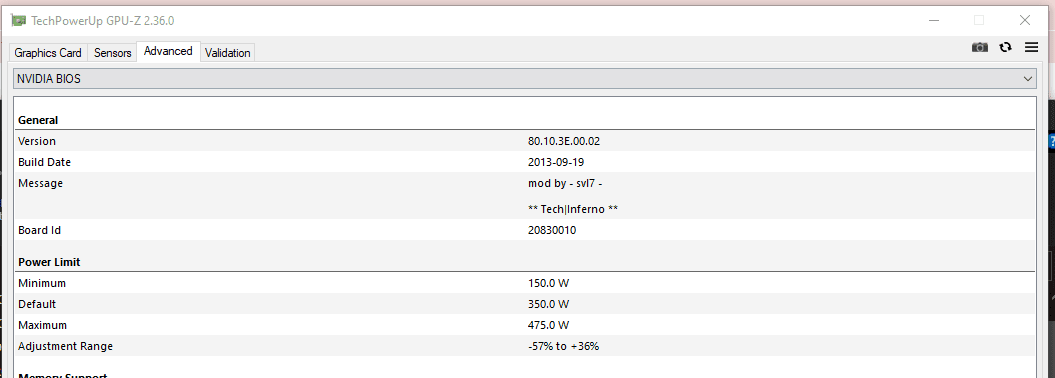
Task: Select the Advanced tab
Action: (168, 51)
